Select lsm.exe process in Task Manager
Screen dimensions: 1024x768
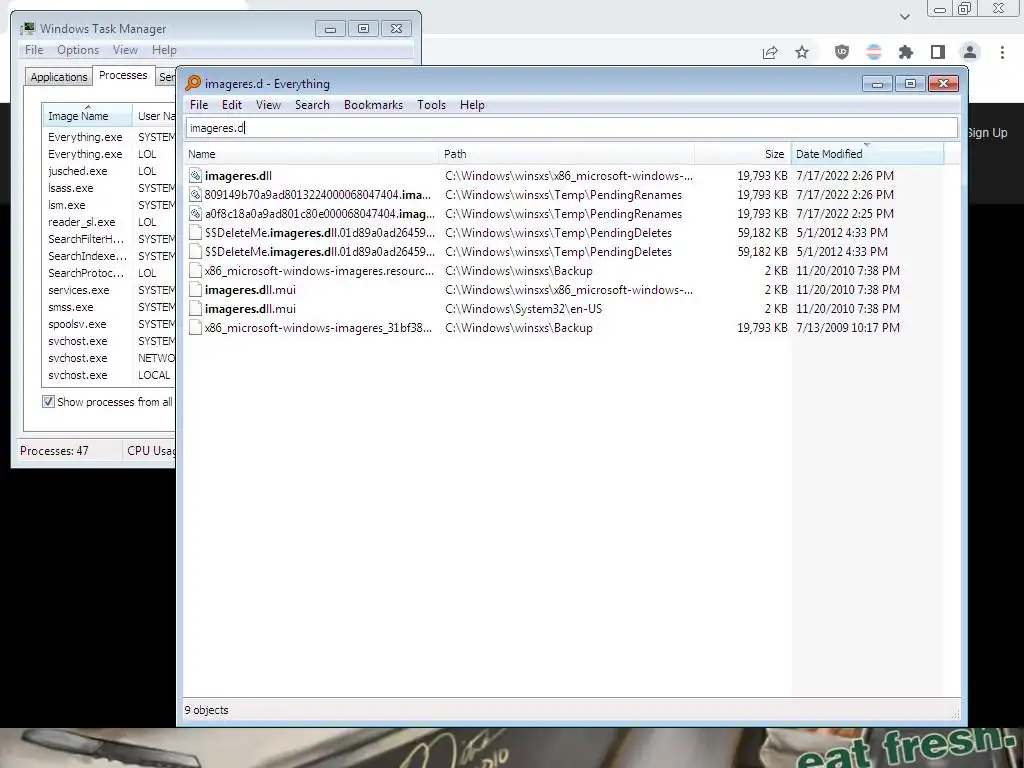pyautogui.click(x=67, y=205)
